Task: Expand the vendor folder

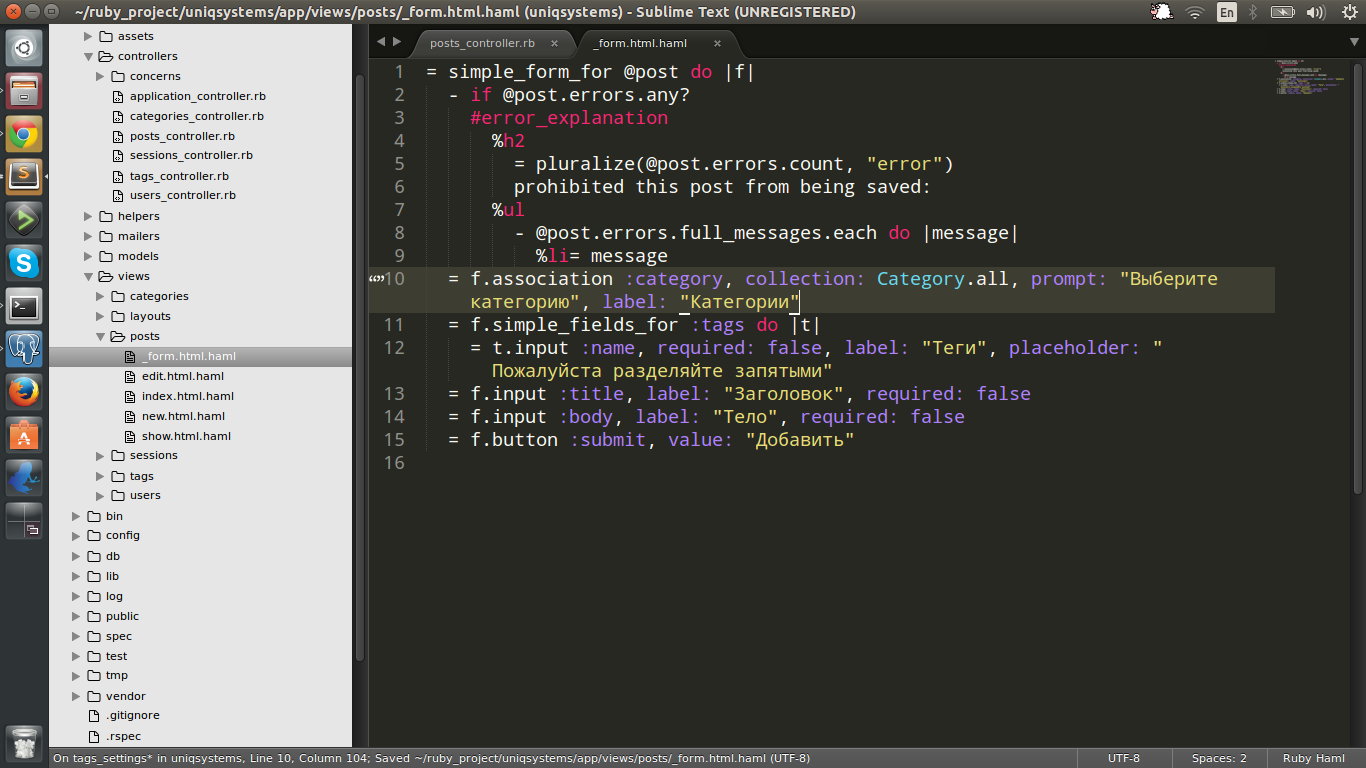Action: click(77, 696)
